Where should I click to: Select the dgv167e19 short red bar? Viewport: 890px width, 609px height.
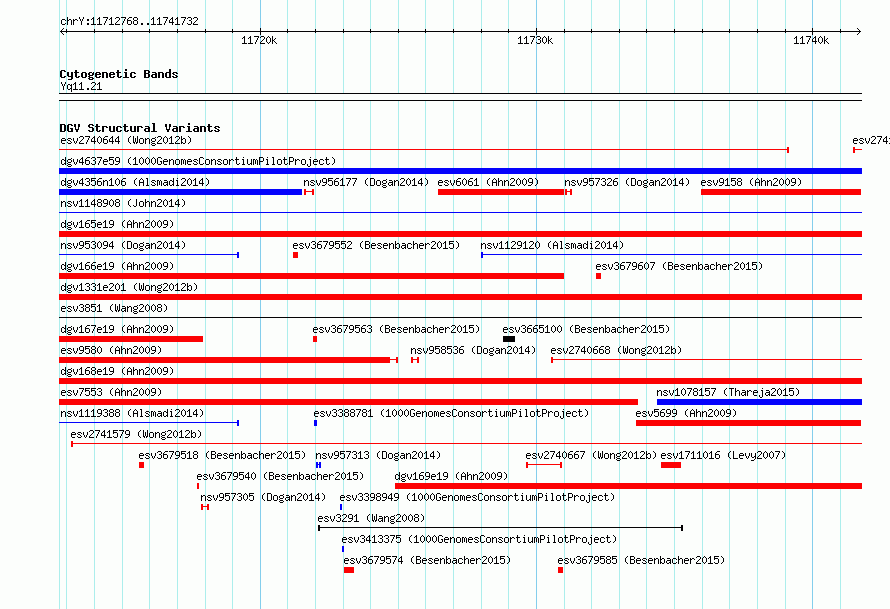tap(131, 339)
